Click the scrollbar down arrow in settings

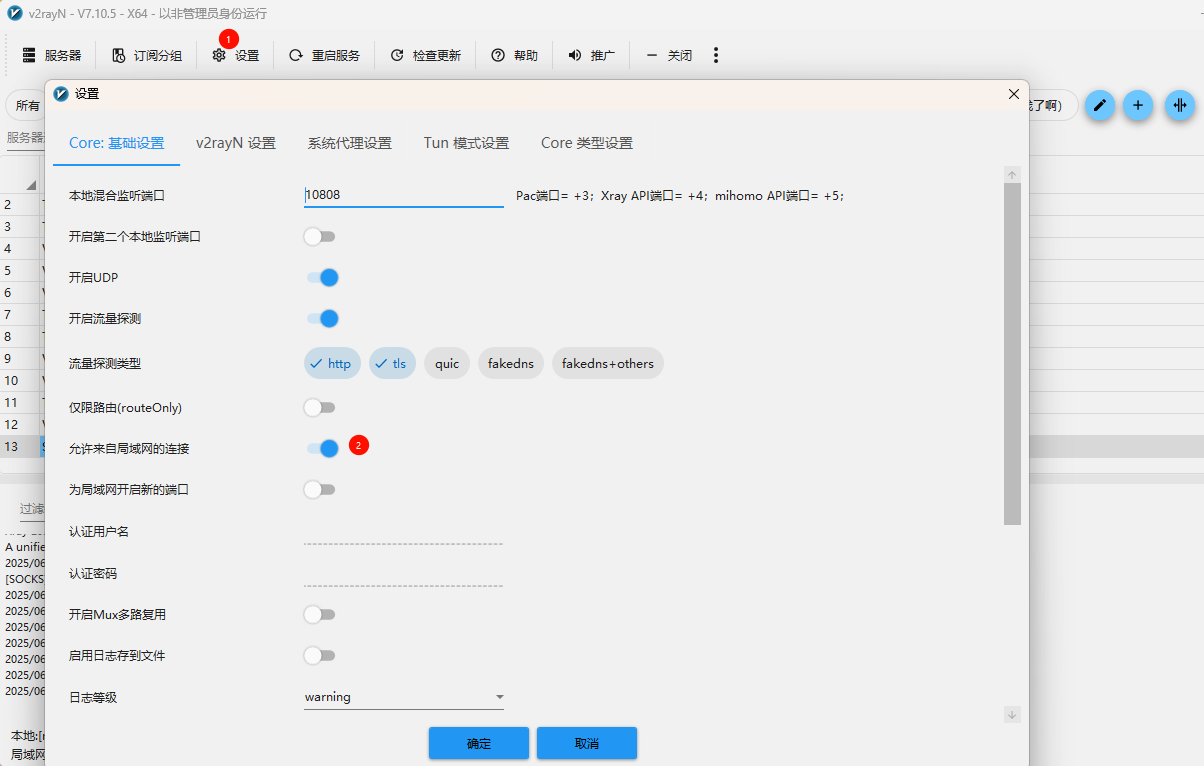click(1012, 714)
